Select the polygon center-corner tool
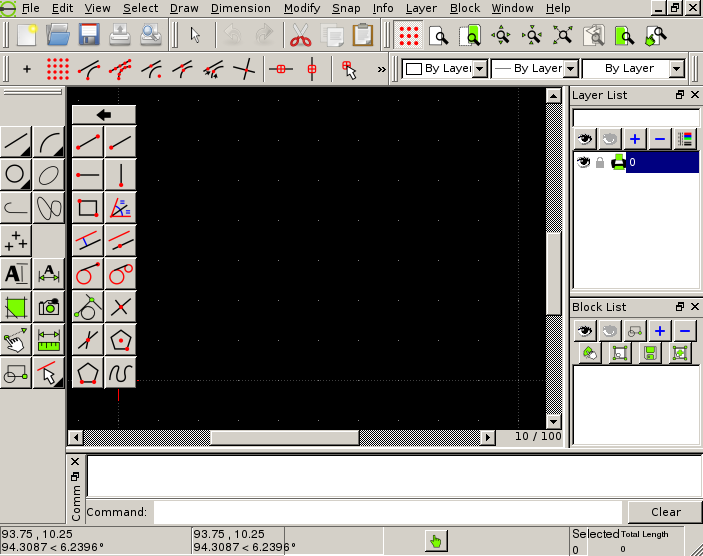 [121, 340]
